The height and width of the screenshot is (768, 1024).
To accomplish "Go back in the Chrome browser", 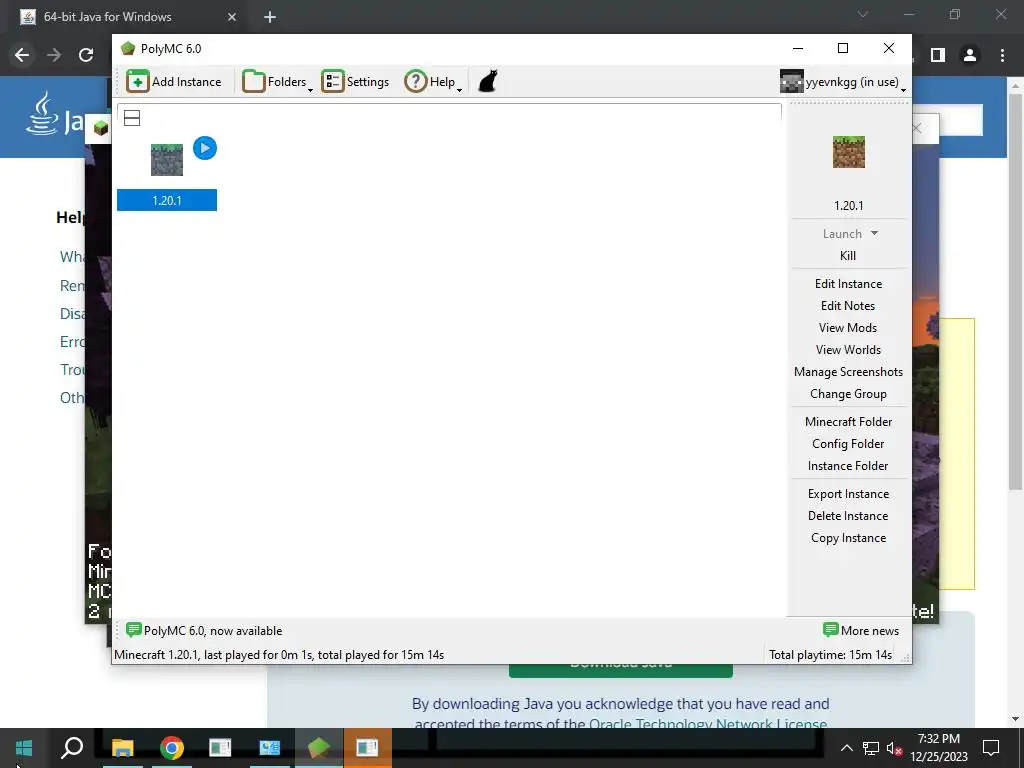I will point(22,56).
